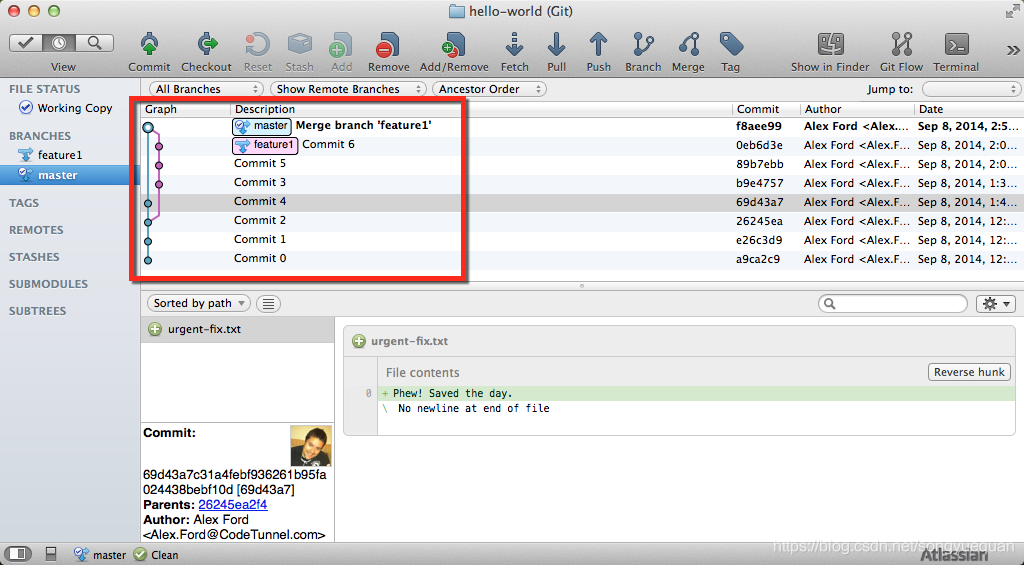Expand the STASHES sidebar section
The width and height of the screenshot is (1024, 565).
[x=34, y=257]
